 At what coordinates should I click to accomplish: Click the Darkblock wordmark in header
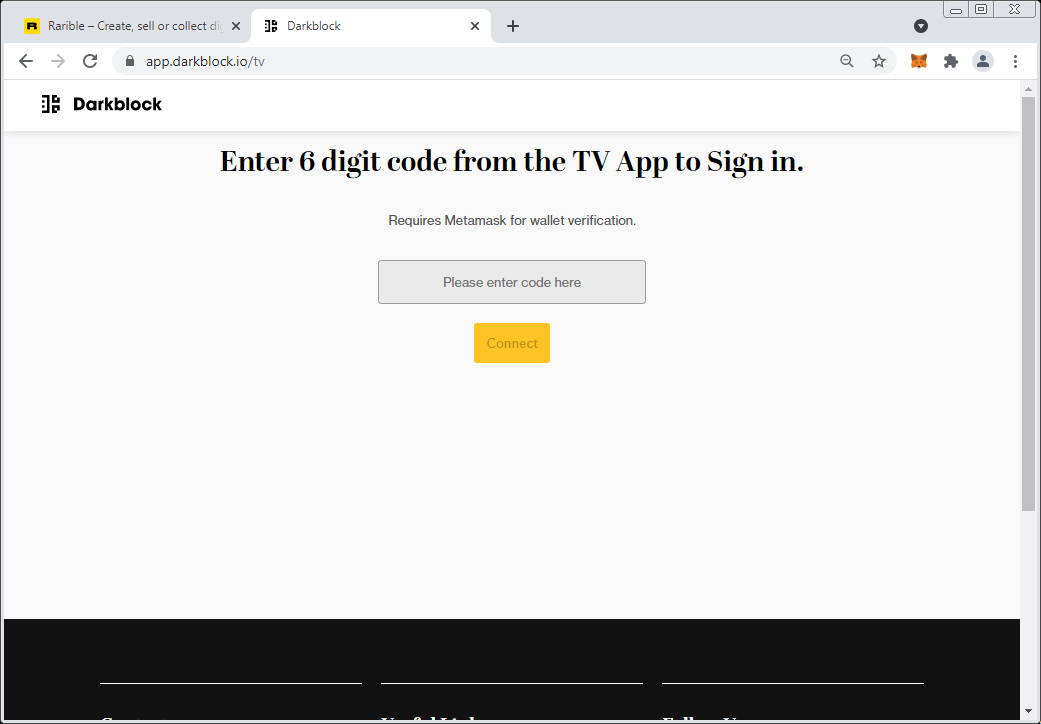point(118,104)
